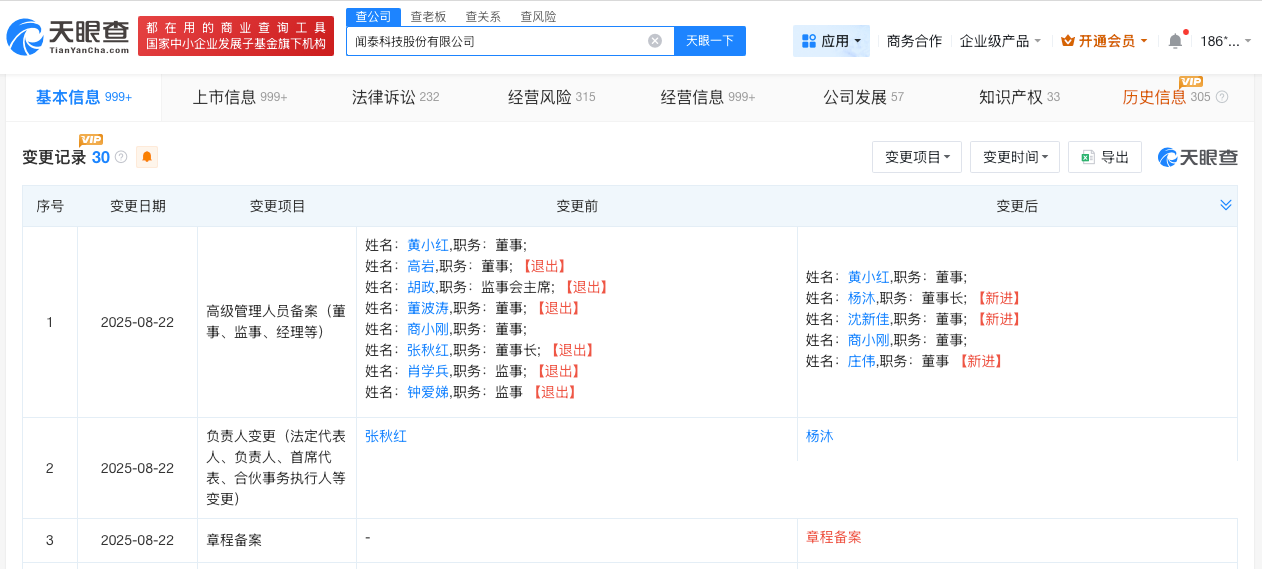Screen dimensions: 1262x569
Task: Select the 查老板 search tab
Action: click(428, 16)
